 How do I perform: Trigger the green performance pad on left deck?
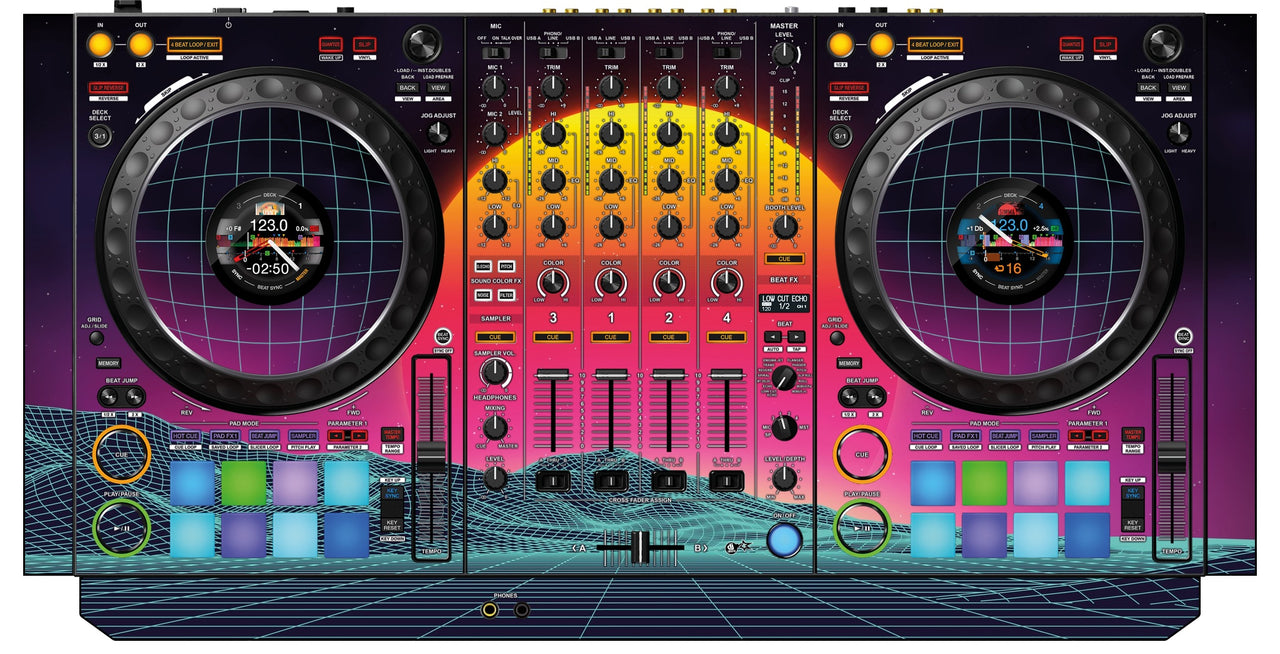pos(245,483)
